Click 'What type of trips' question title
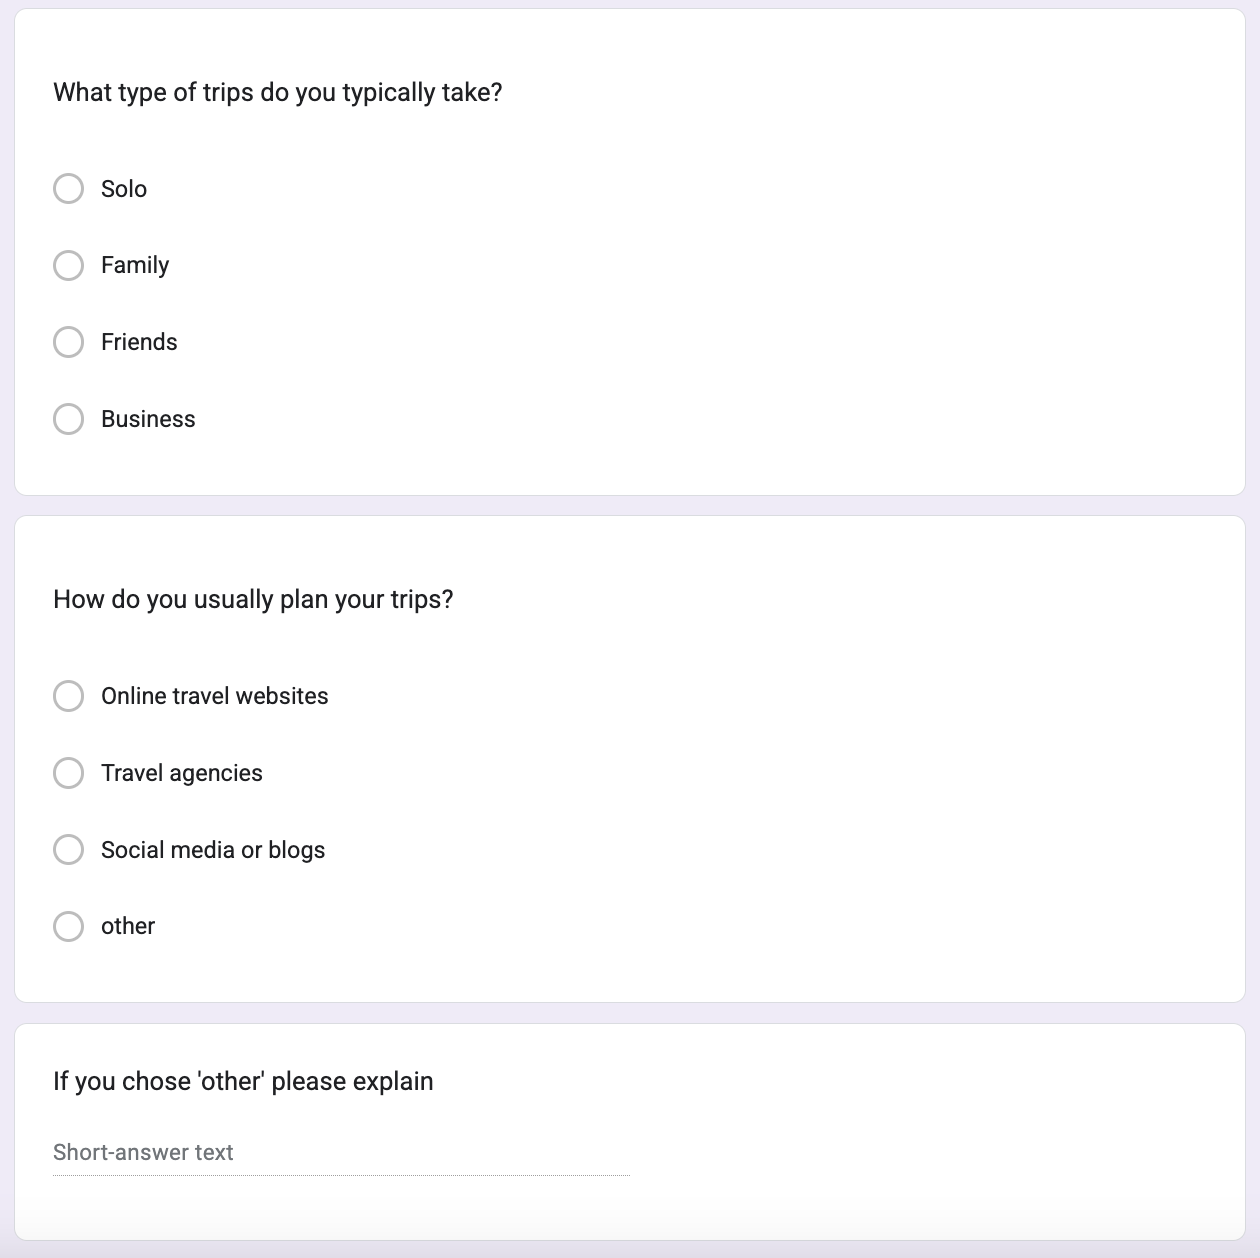The width and height of the screenshot is (1260, 1258). (277, 93)
